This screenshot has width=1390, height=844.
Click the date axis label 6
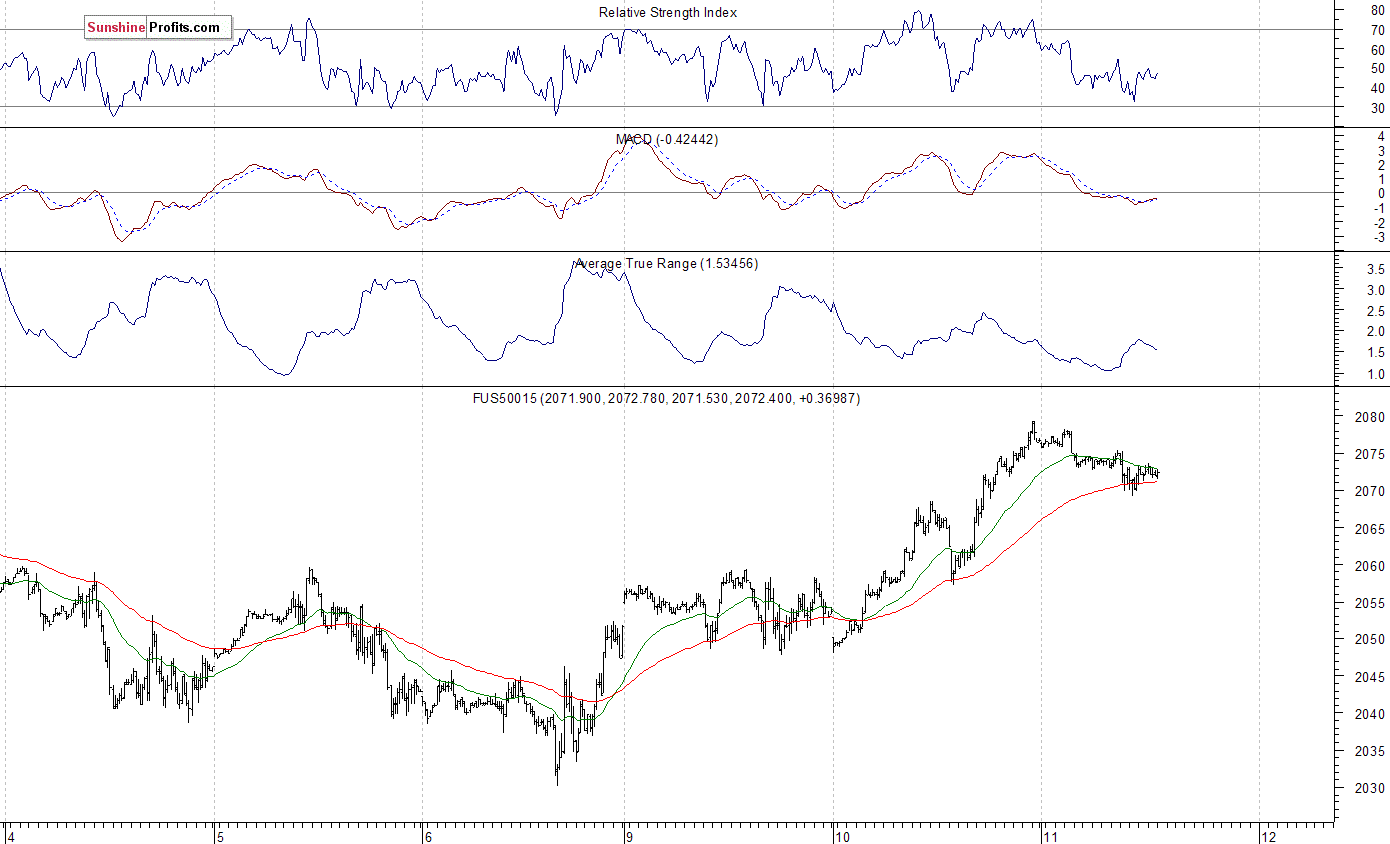pos(427,836)
